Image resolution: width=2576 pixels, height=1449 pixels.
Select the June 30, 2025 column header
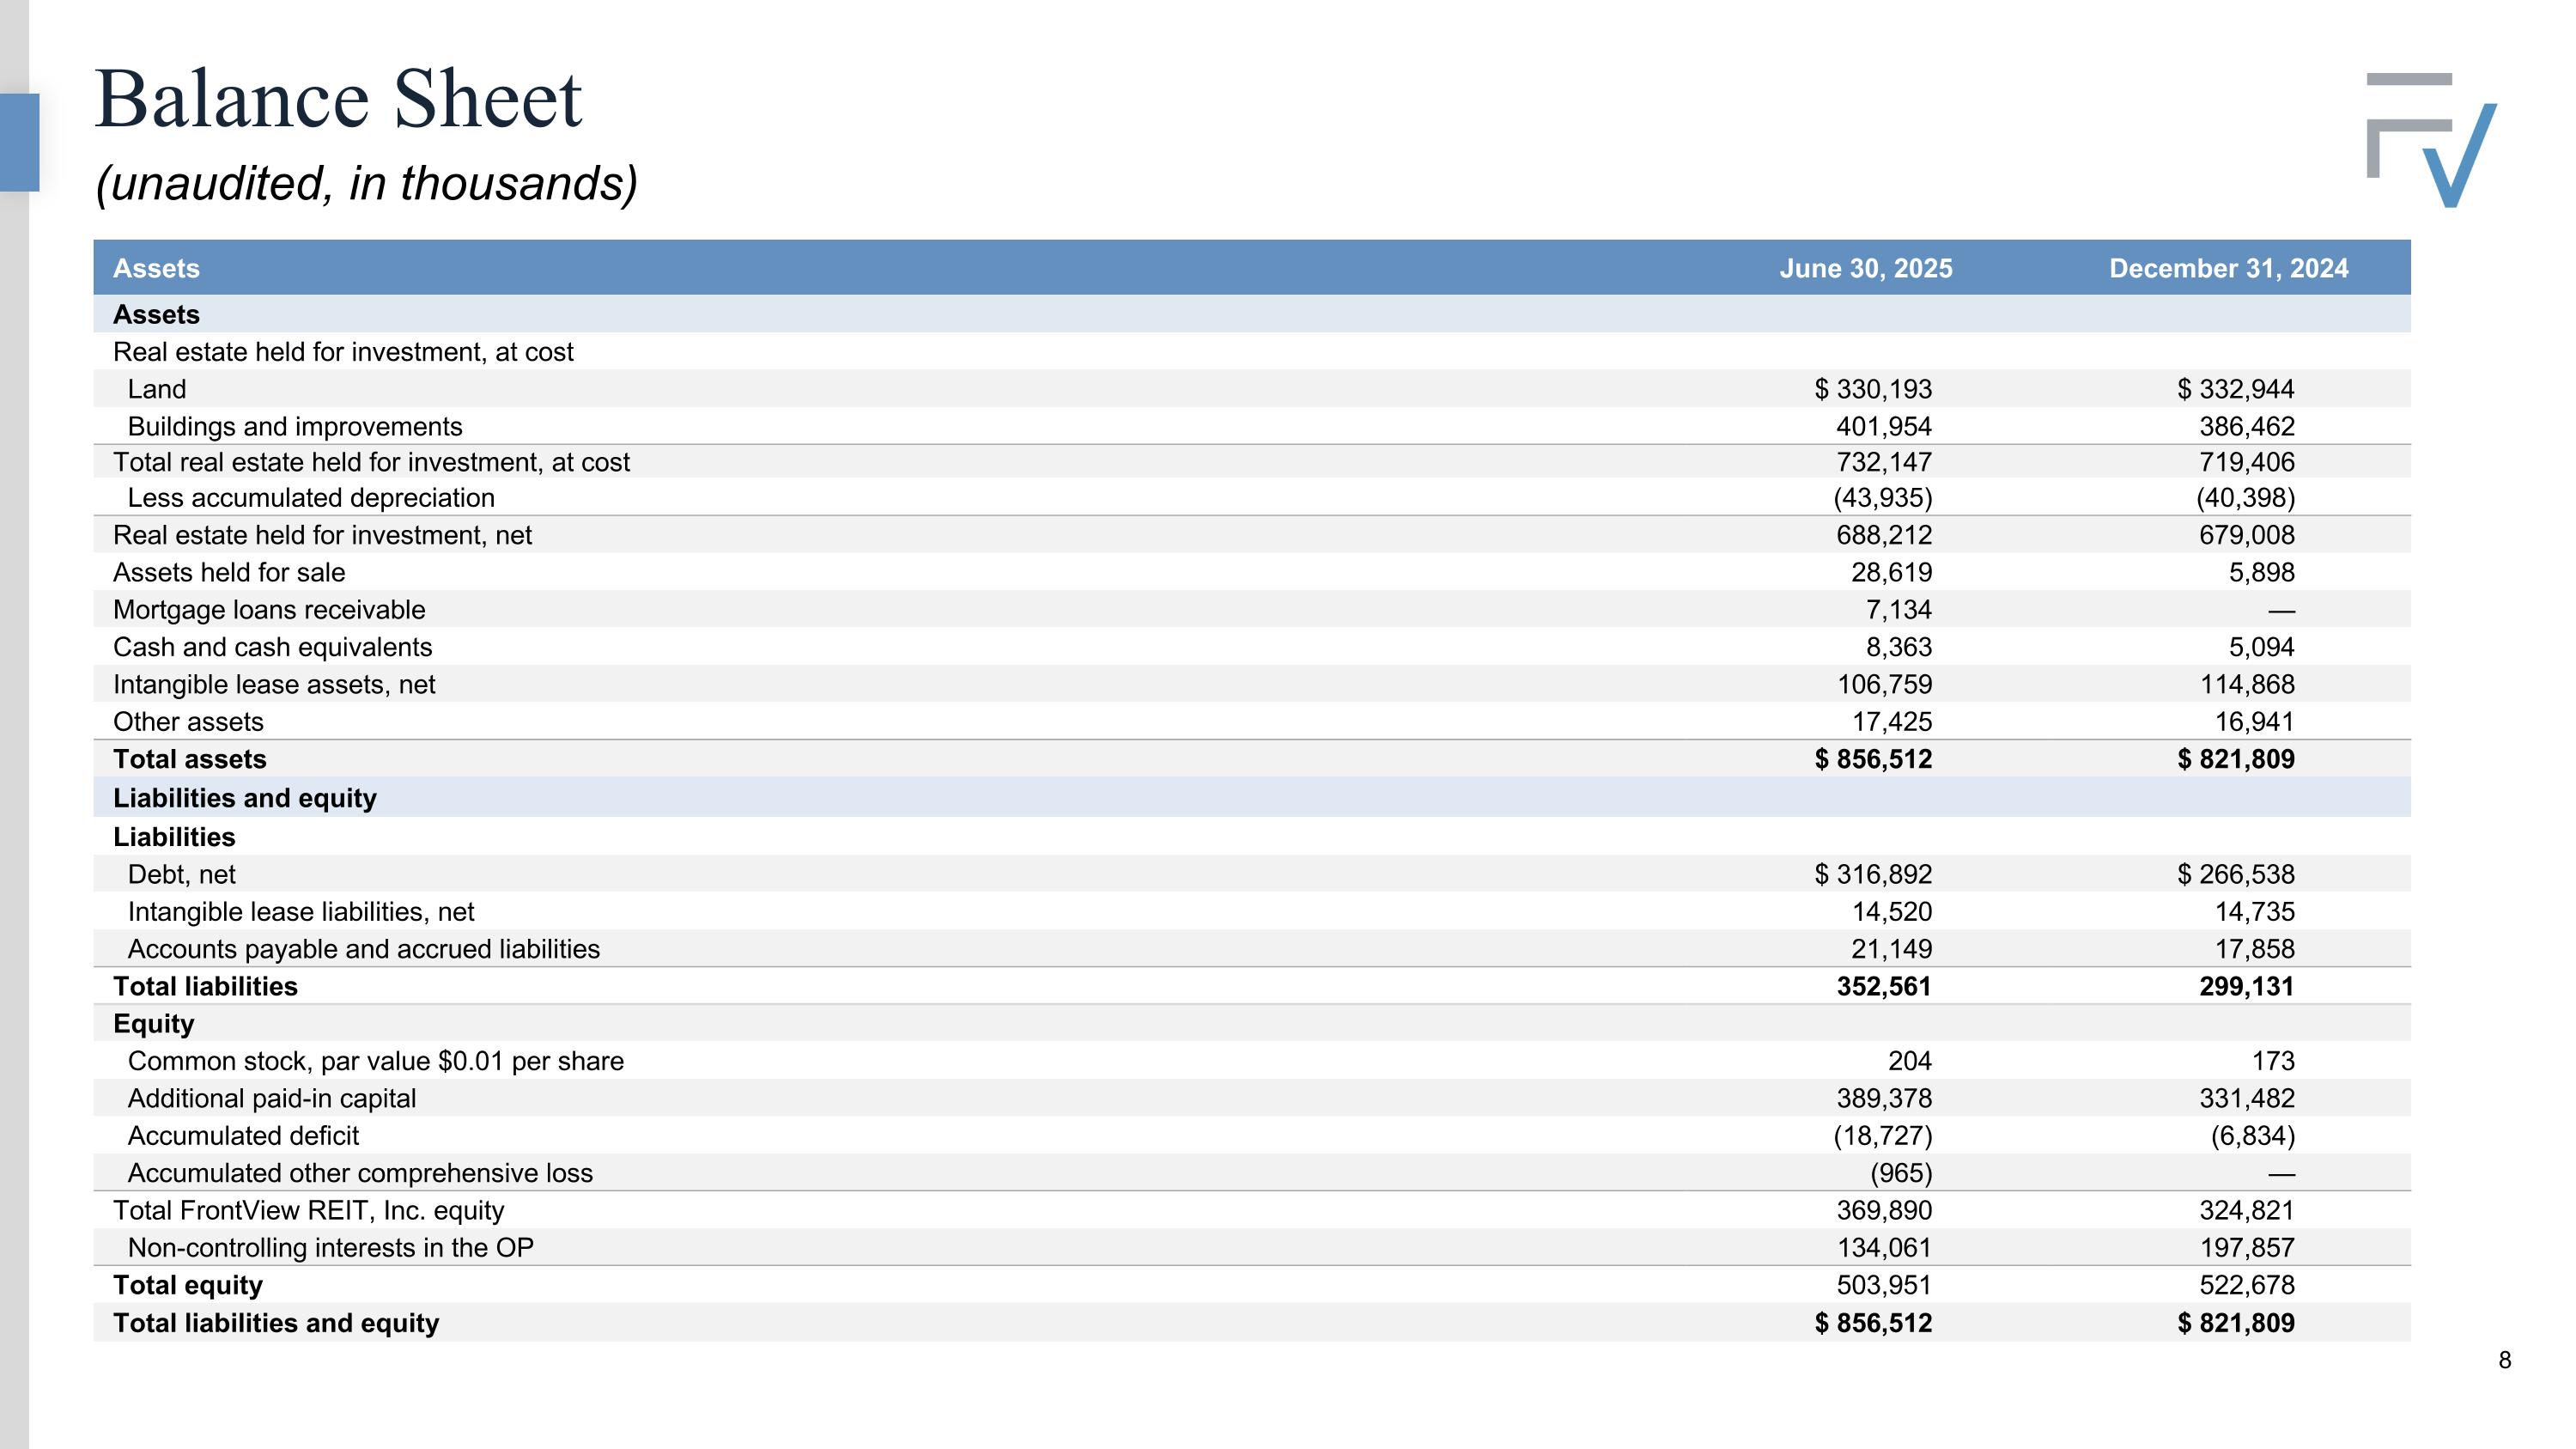click(x=1865, y=268)
